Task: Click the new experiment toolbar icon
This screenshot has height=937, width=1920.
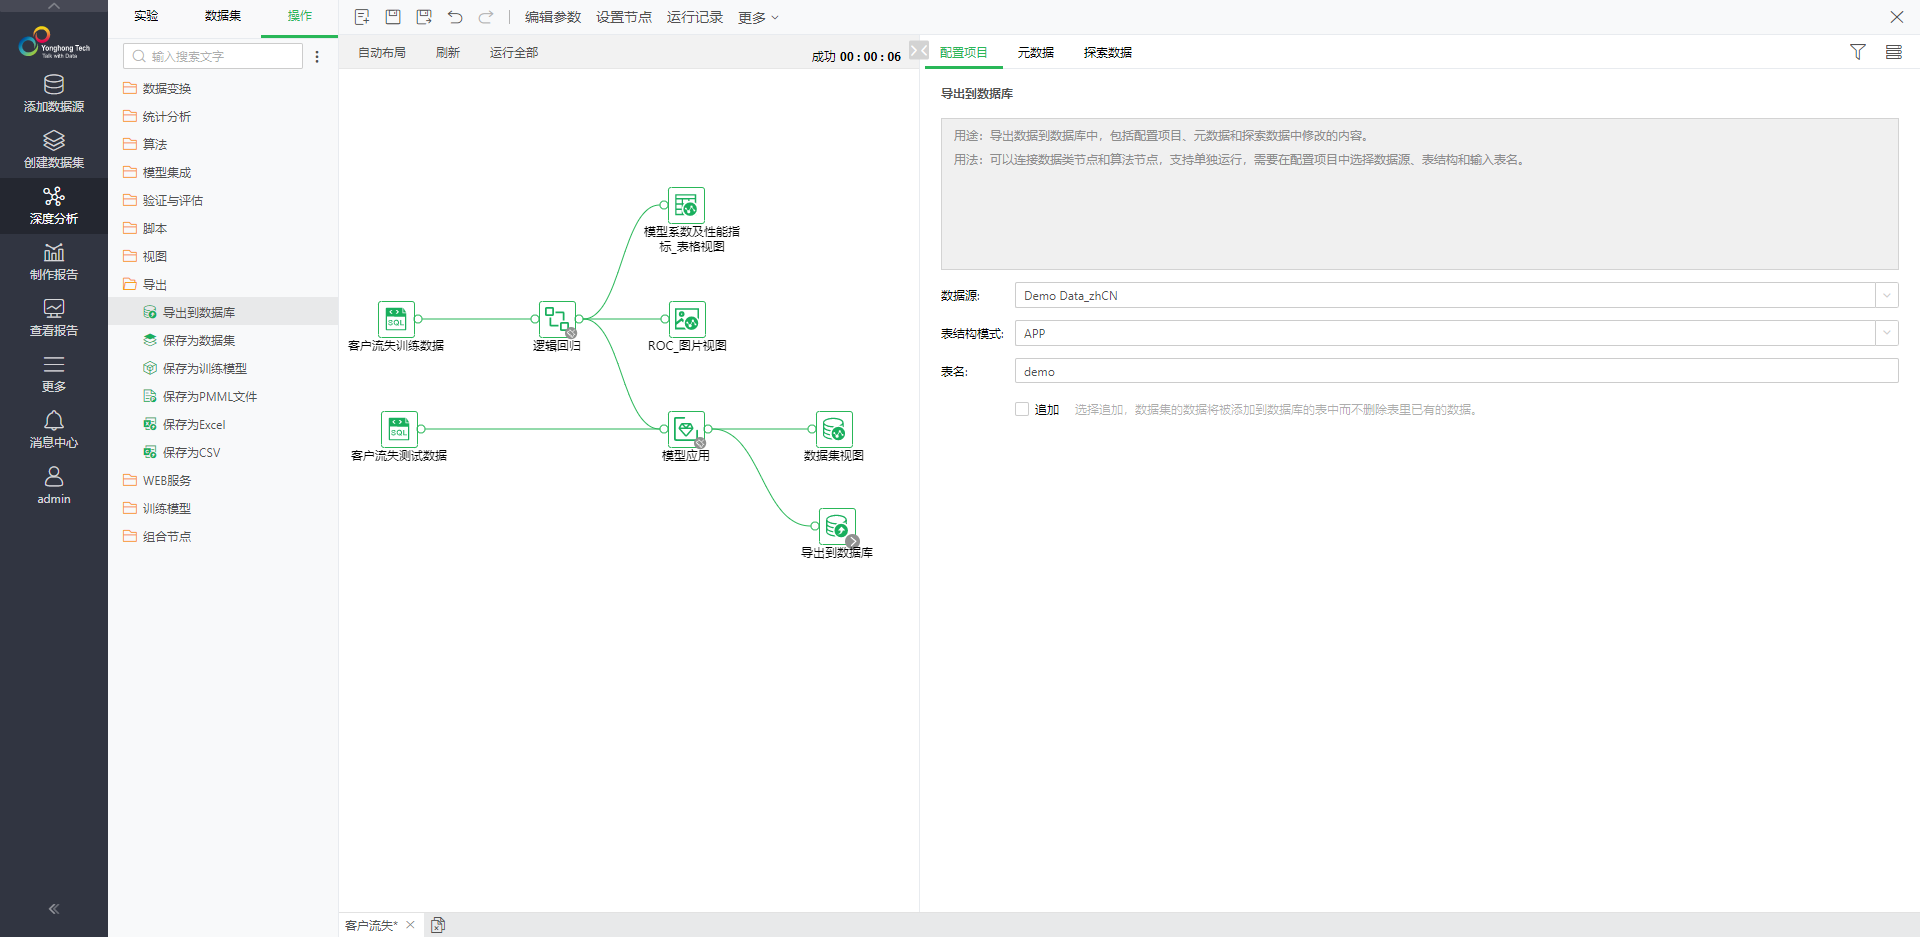Action: pyautogui.click(x=362, y=17)
